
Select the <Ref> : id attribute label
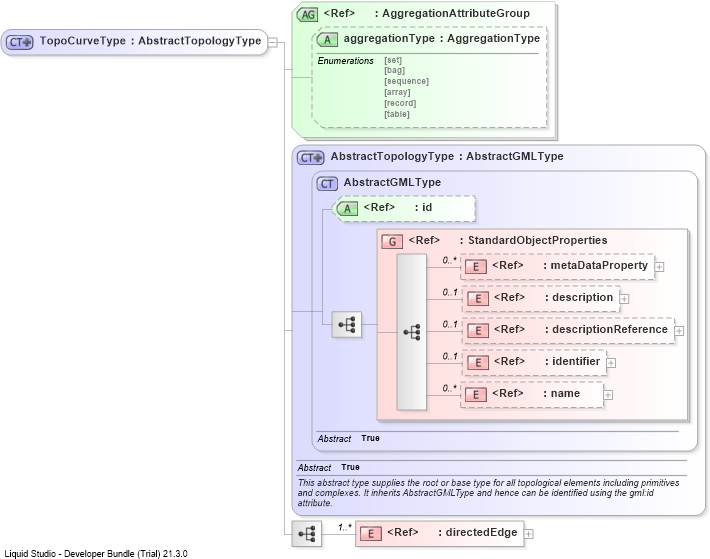click(398, 208)
